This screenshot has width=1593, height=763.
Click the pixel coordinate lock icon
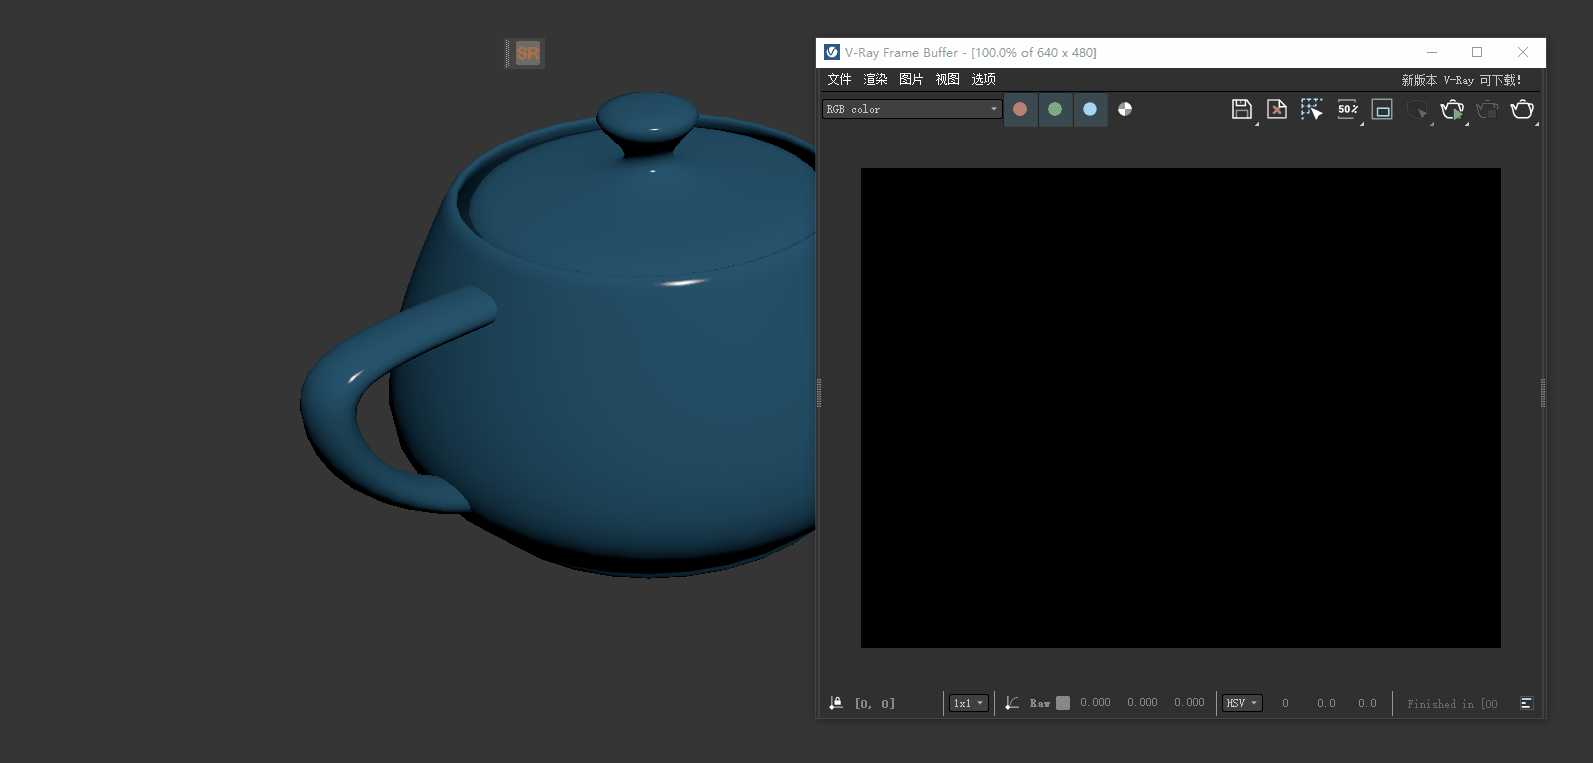(836, 703)
